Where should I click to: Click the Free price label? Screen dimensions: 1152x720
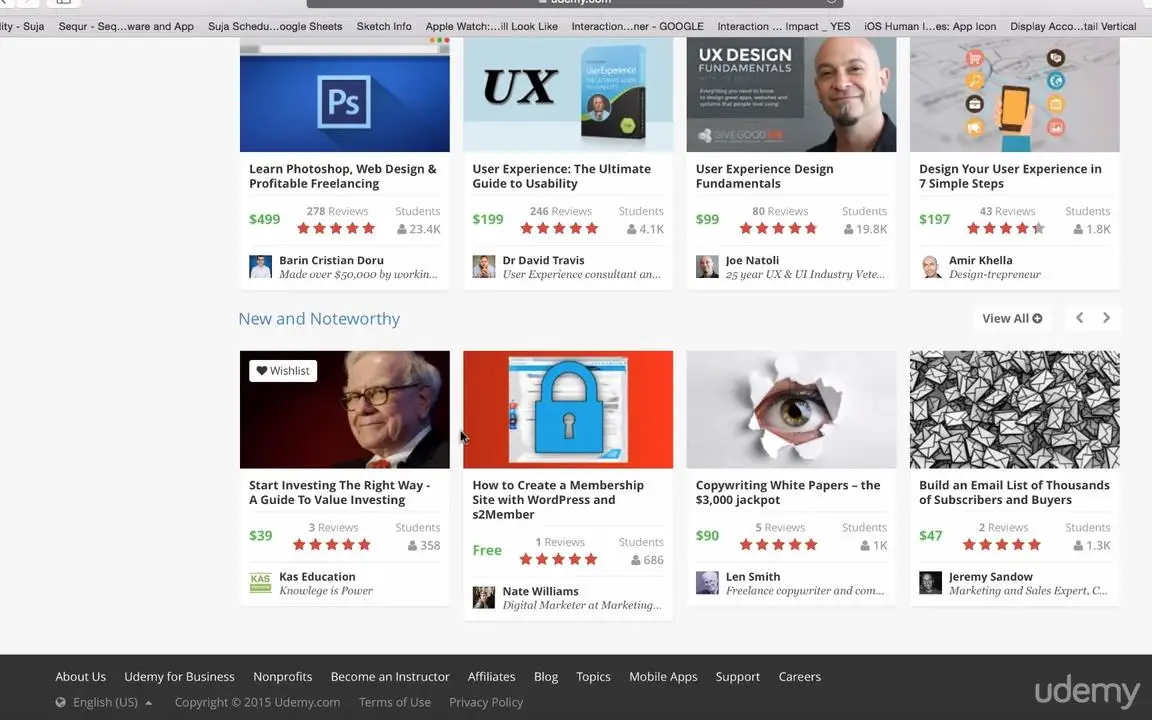click(487, 550)
